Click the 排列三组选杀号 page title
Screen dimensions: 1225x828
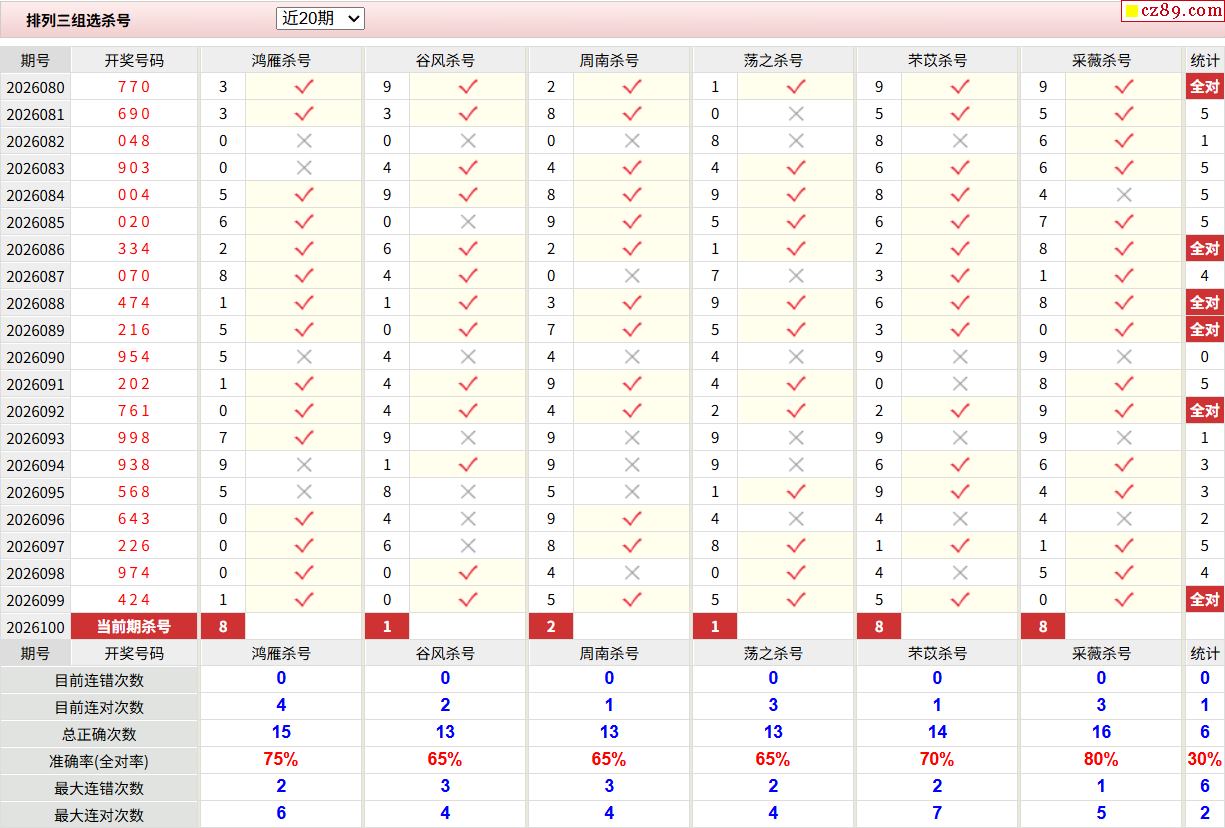[x=78, y=20]
